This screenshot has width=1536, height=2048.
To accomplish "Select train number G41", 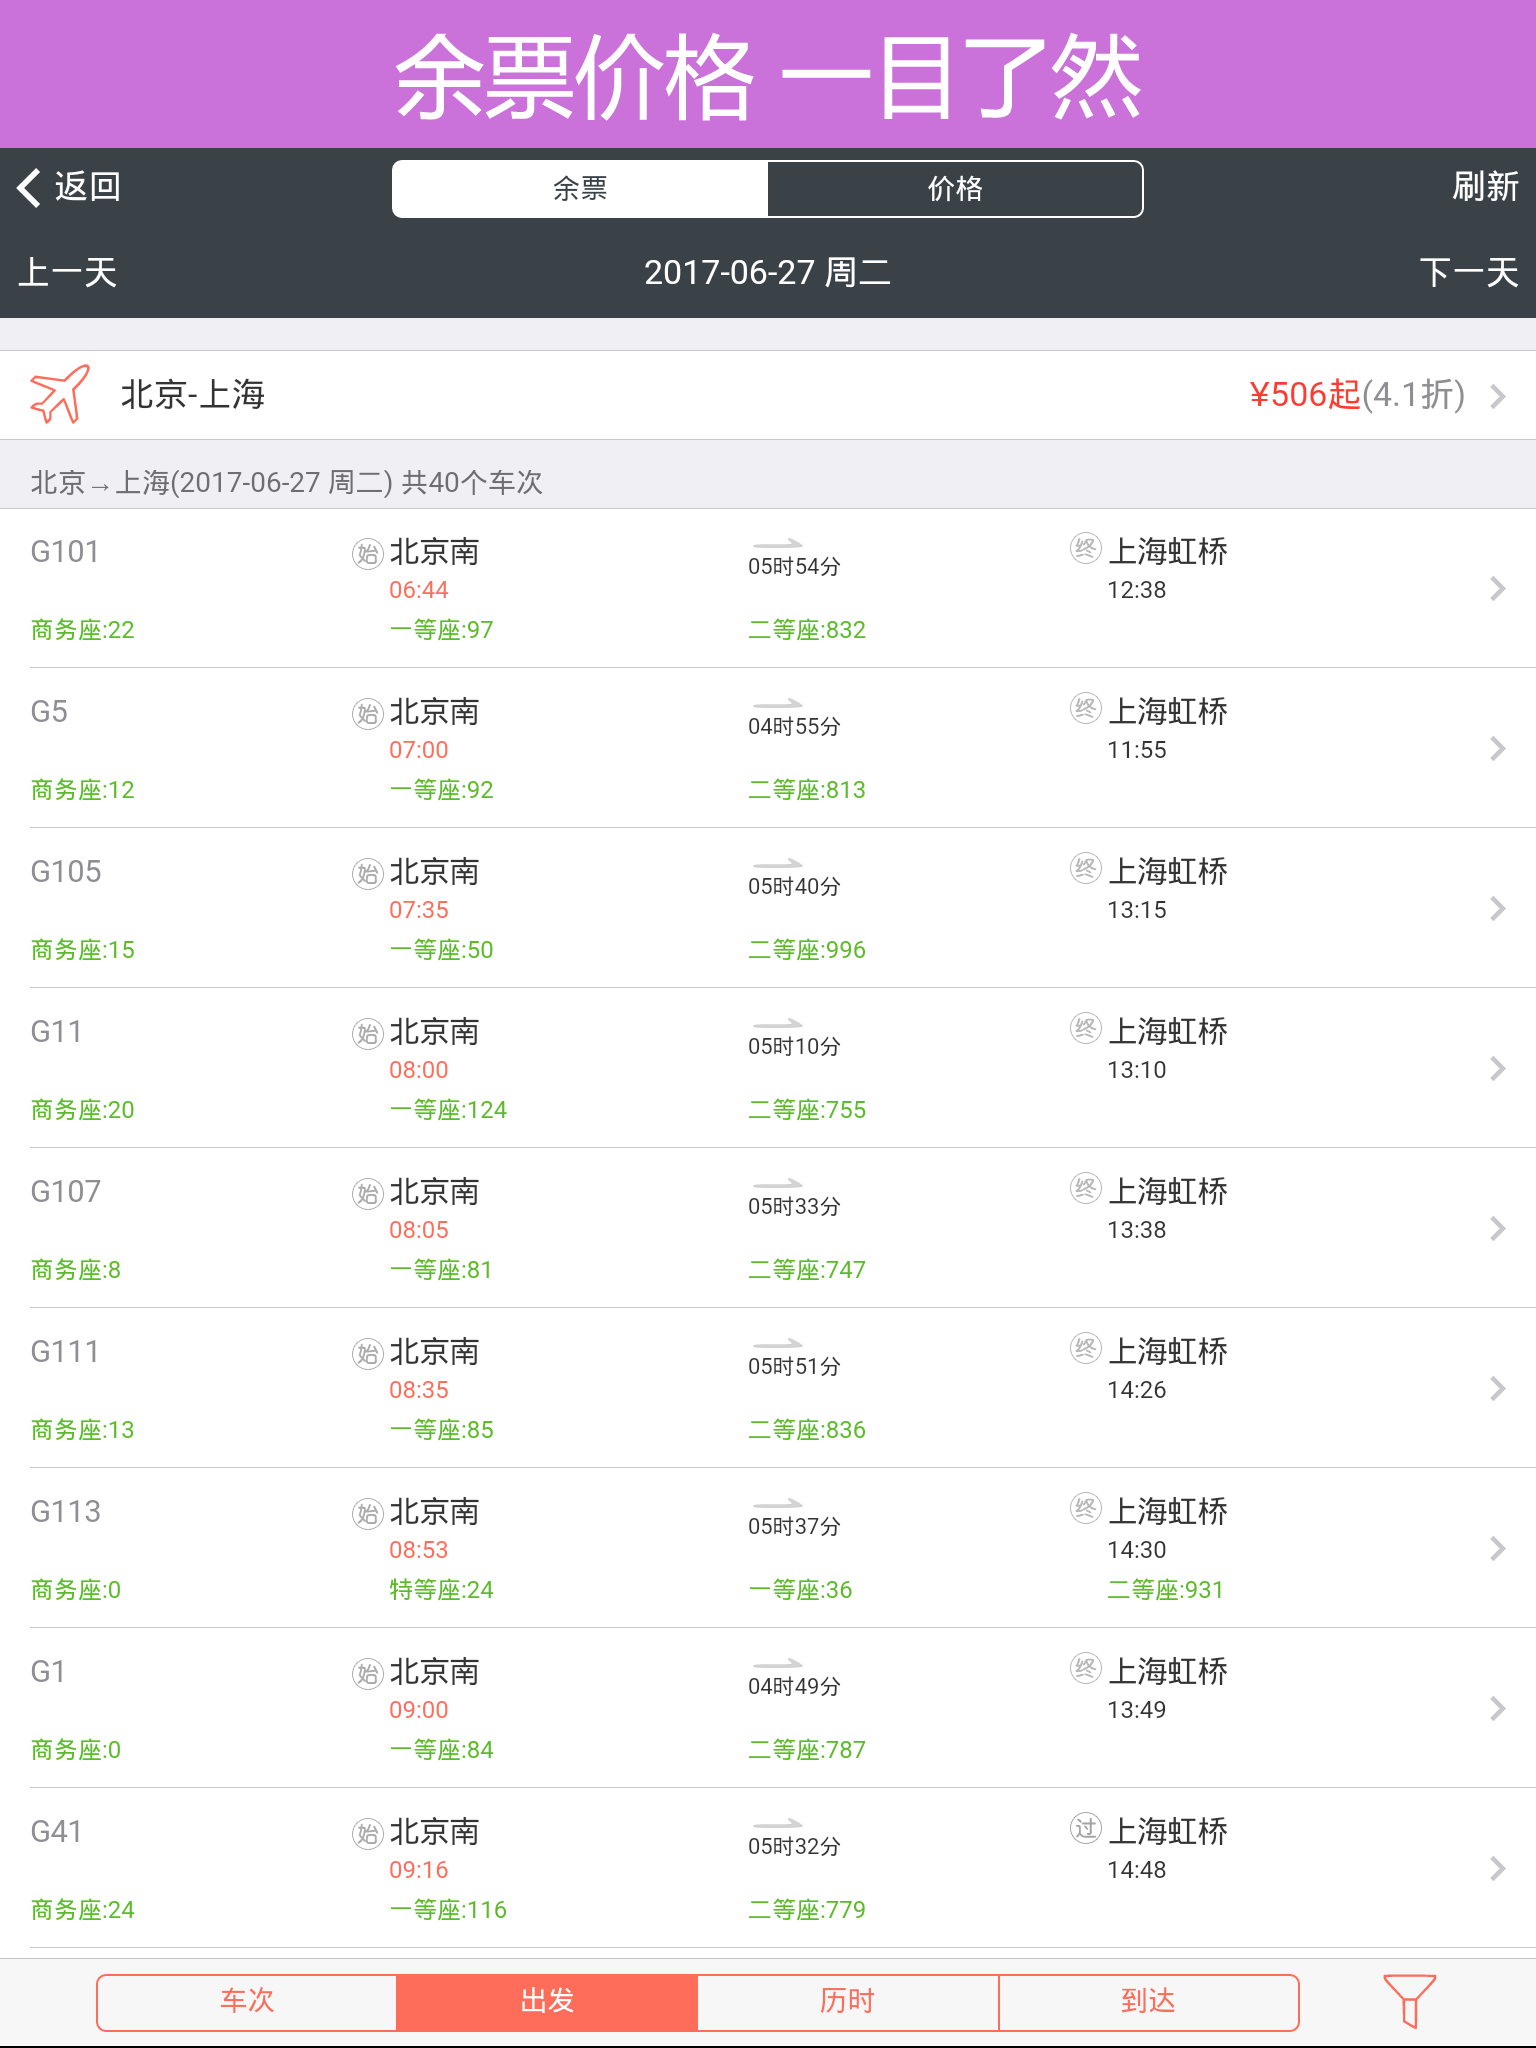I will click(56, 1832).
